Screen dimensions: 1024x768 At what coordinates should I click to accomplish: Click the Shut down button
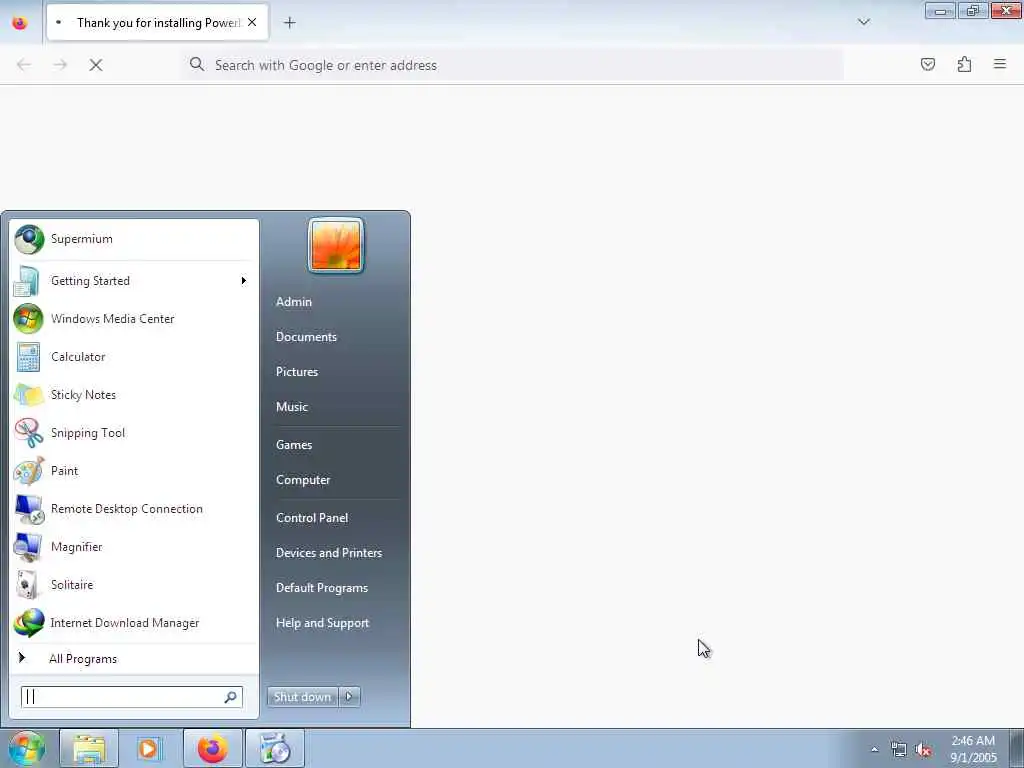[x=302, y=697]
